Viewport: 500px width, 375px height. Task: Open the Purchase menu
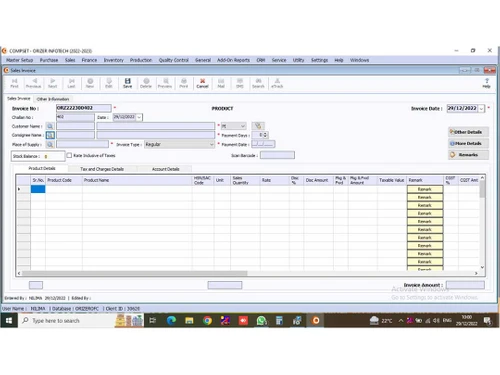[x=49, y=60]
